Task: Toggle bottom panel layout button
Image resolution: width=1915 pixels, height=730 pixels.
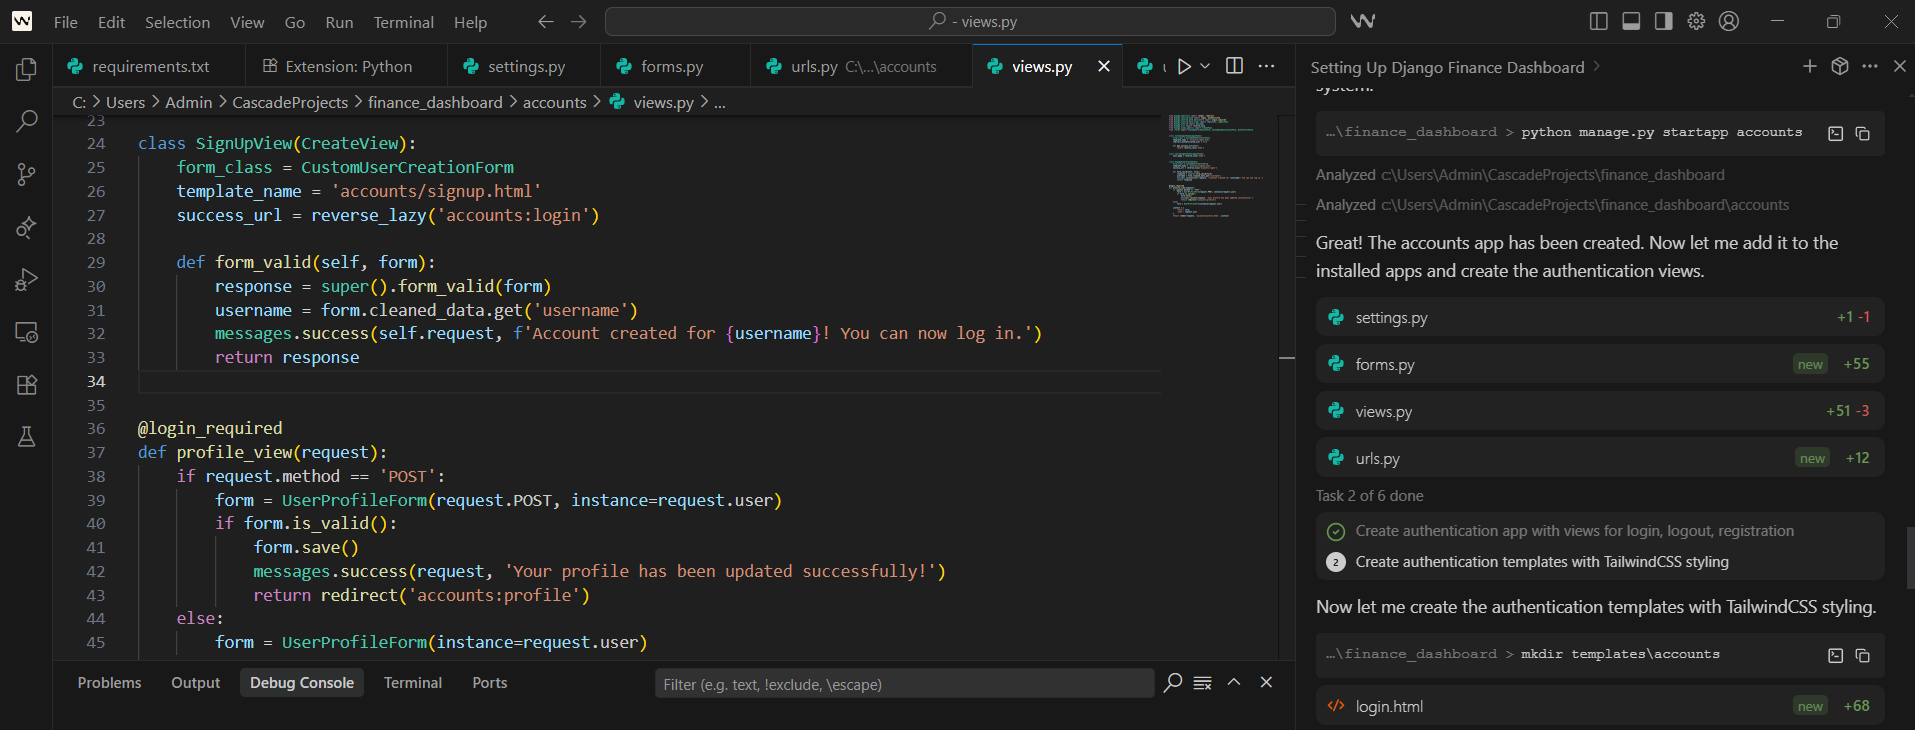Action: [x=1631, y=21]
